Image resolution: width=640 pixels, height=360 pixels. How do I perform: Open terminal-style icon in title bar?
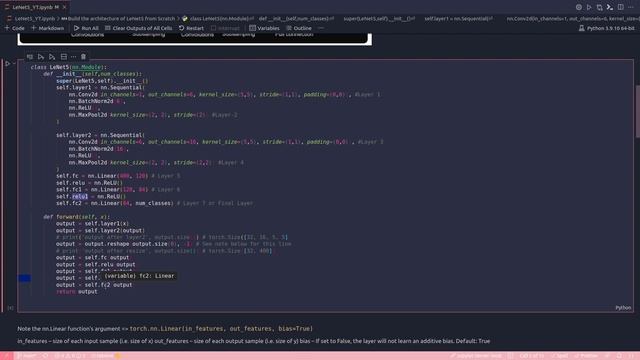click(x=610, y=7)
